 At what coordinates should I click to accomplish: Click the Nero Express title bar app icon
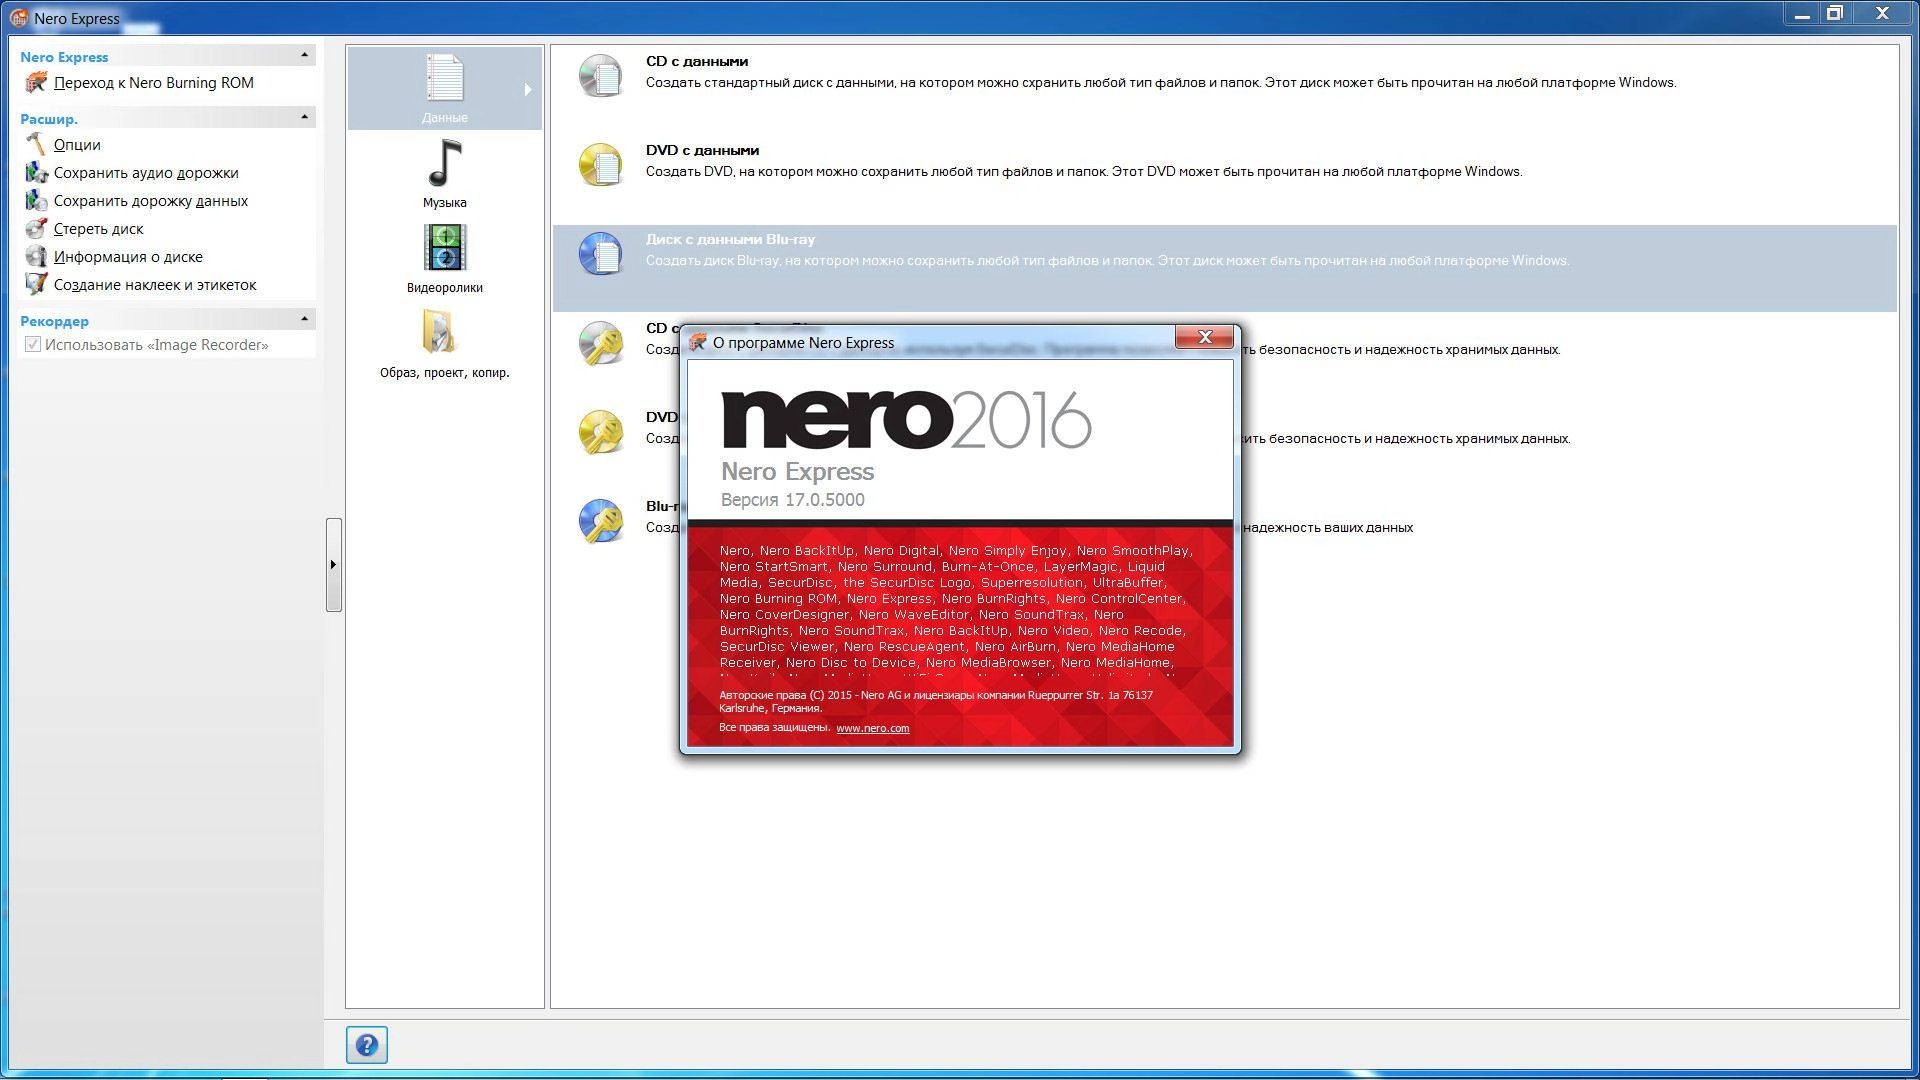[18, 18]
